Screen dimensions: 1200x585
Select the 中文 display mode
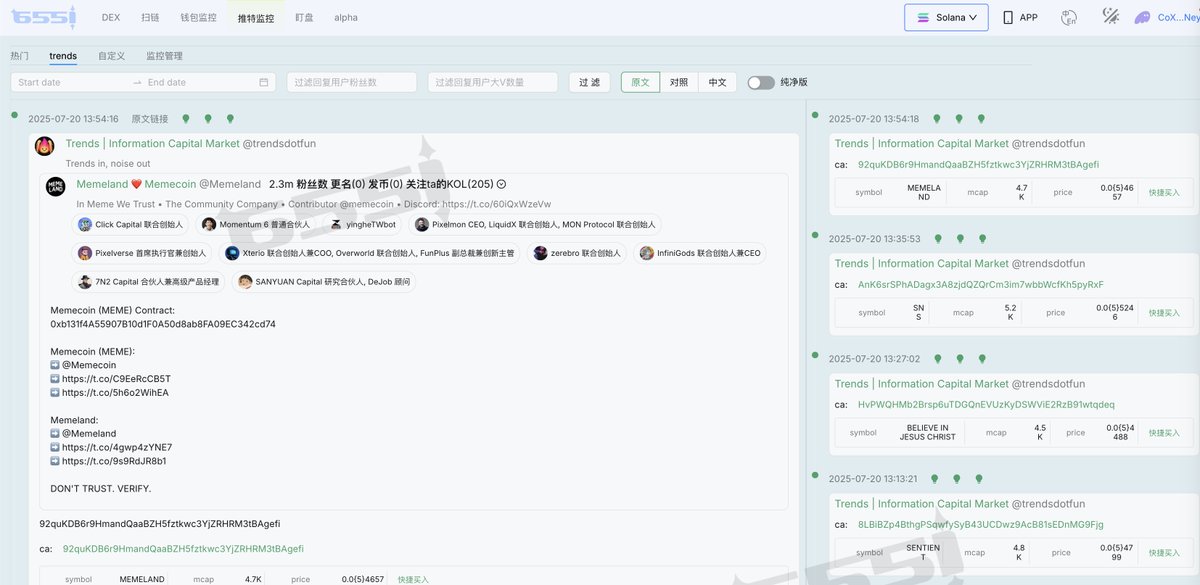click(x=717, y=82)
